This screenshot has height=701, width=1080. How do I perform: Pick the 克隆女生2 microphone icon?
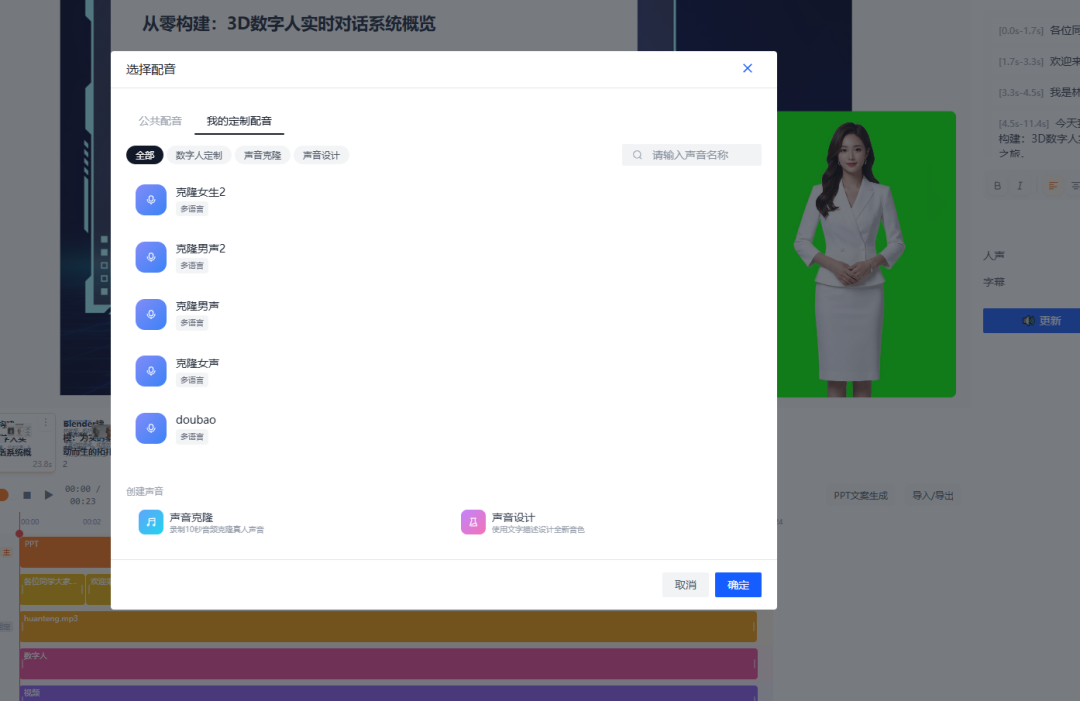coord(151,200)
